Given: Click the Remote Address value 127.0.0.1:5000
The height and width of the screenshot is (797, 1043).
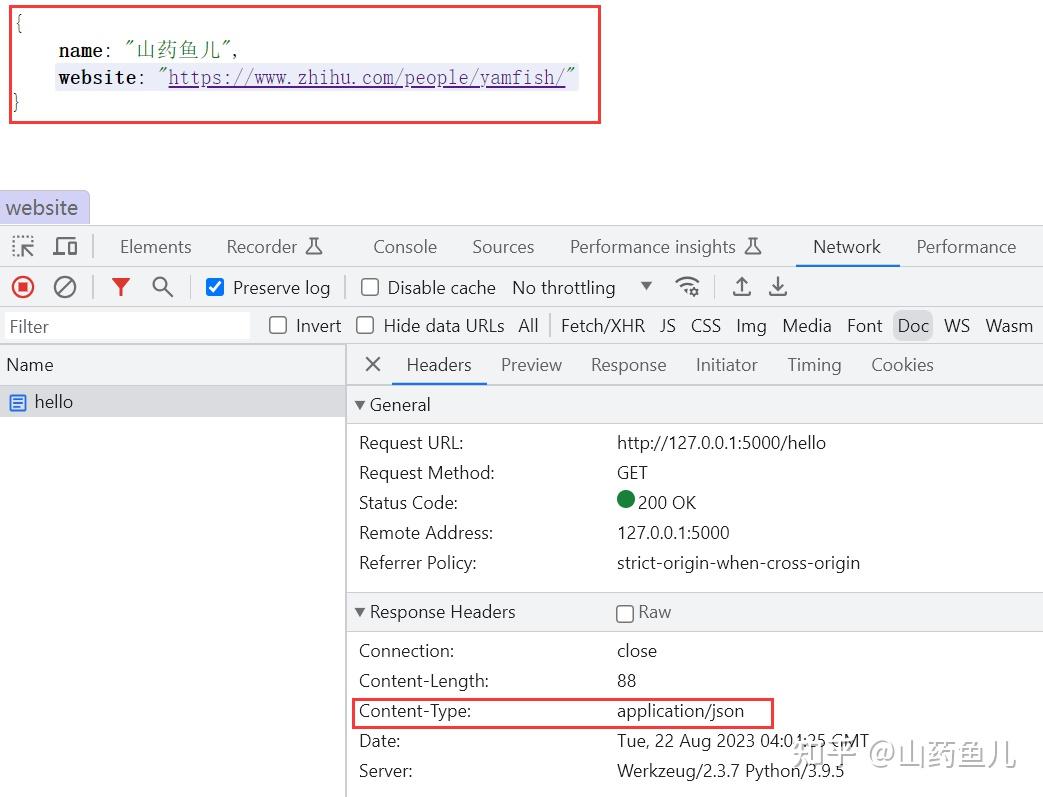Looking at the screenshot, I should pyautogui.click(x=673, y=533).
